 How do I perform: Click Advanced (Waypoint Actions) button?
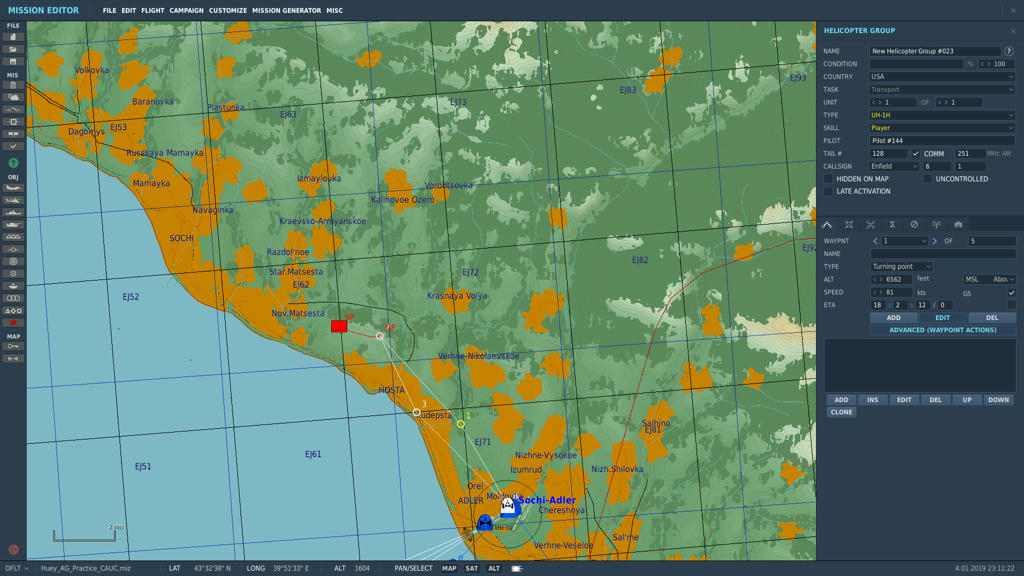[942, 330]
